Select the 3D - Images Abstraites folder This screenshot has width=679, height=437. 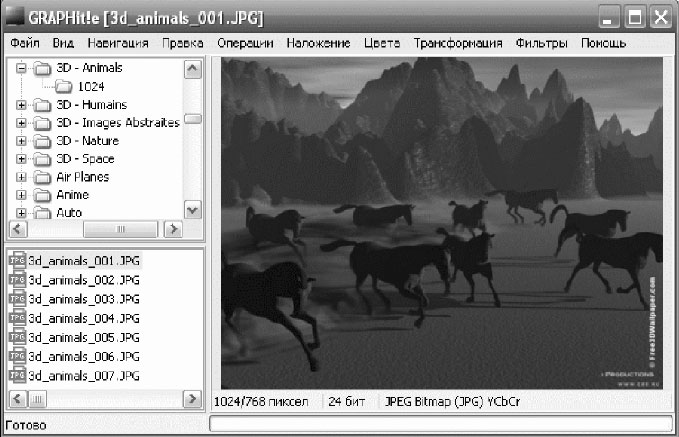coord(117,123)
